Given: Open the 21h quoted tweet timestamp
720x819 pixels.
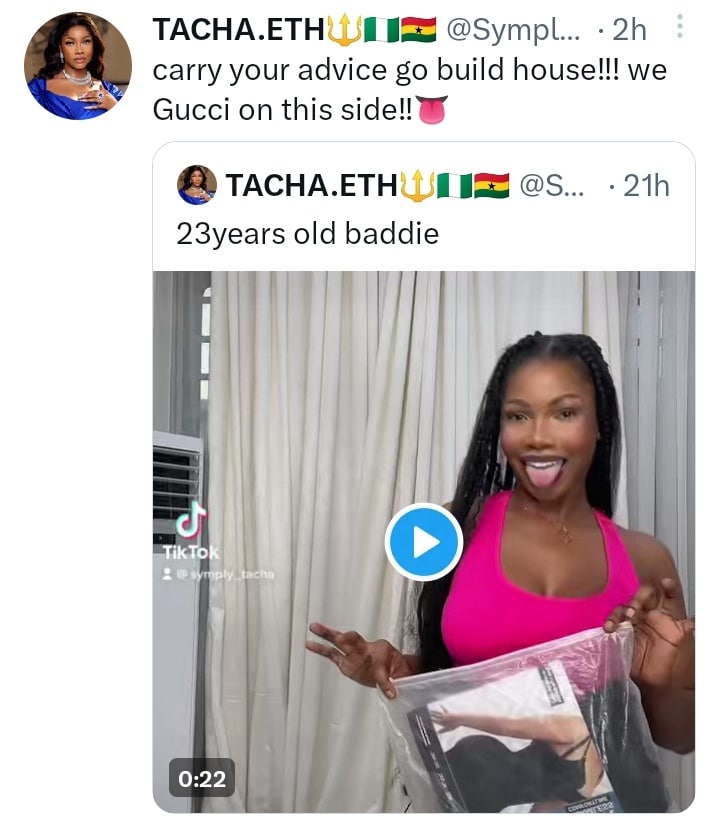Looking at the screenshot, I should pyautogui.click(x=646, y=185).
